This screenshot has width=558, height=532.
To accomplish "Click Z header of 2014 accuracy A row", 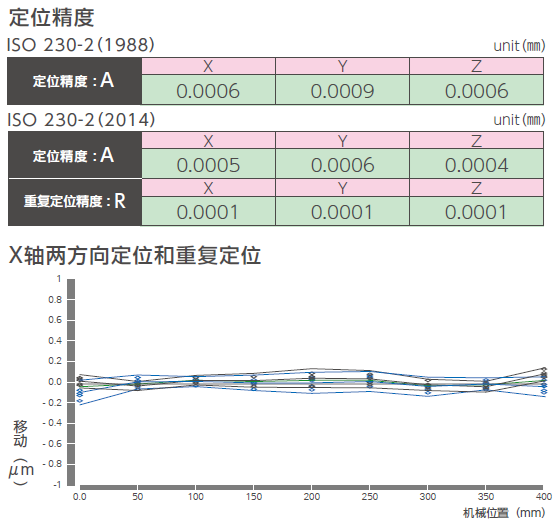I will (x=477, y=141).
